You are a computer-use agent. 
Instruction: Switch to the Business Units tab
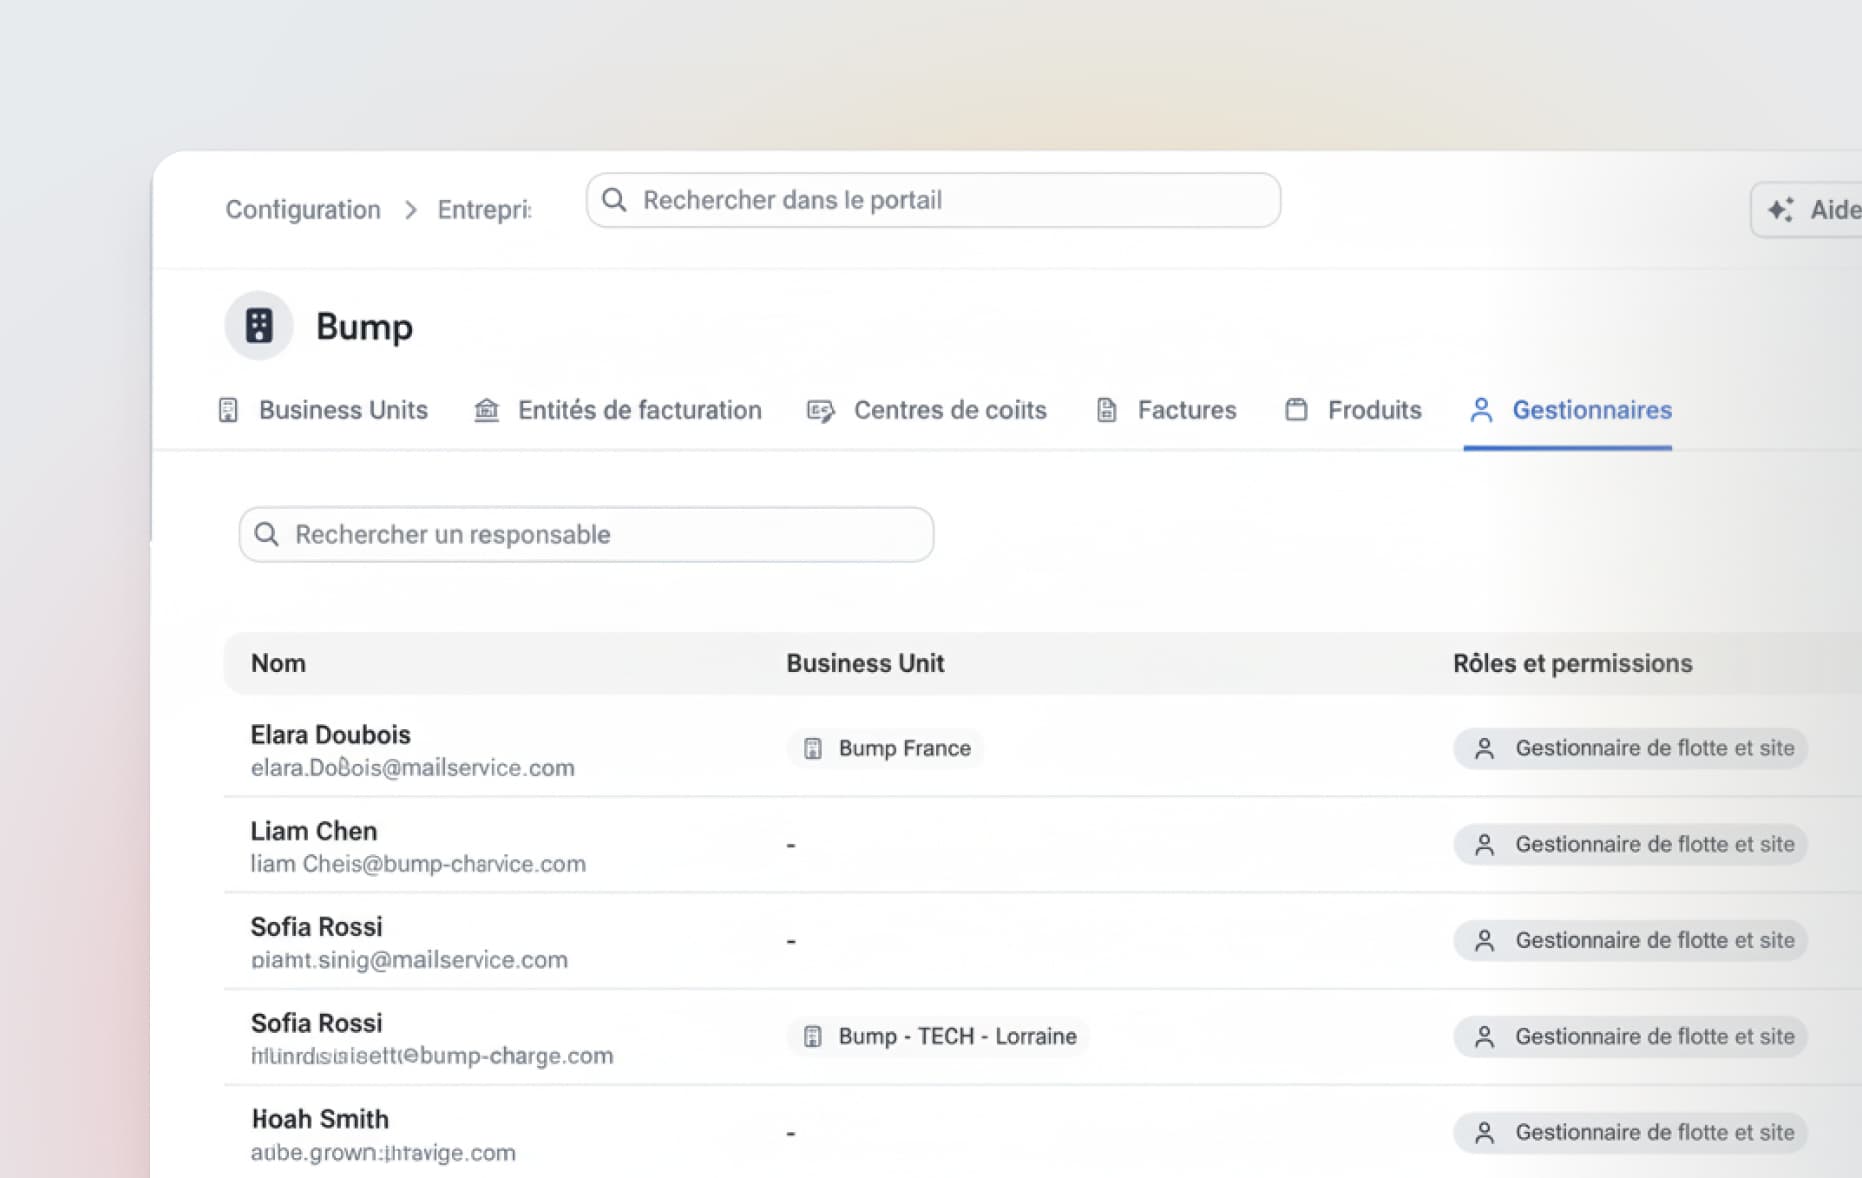click(342, 410)
